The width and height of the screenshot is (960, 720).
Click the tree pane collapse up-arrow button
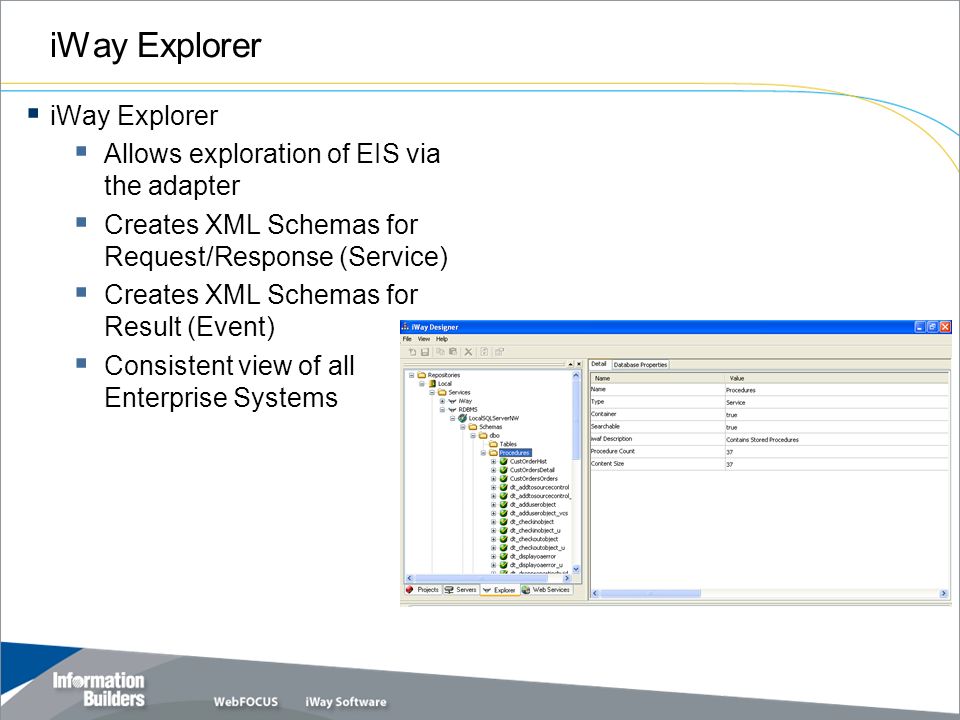point(570,364)
